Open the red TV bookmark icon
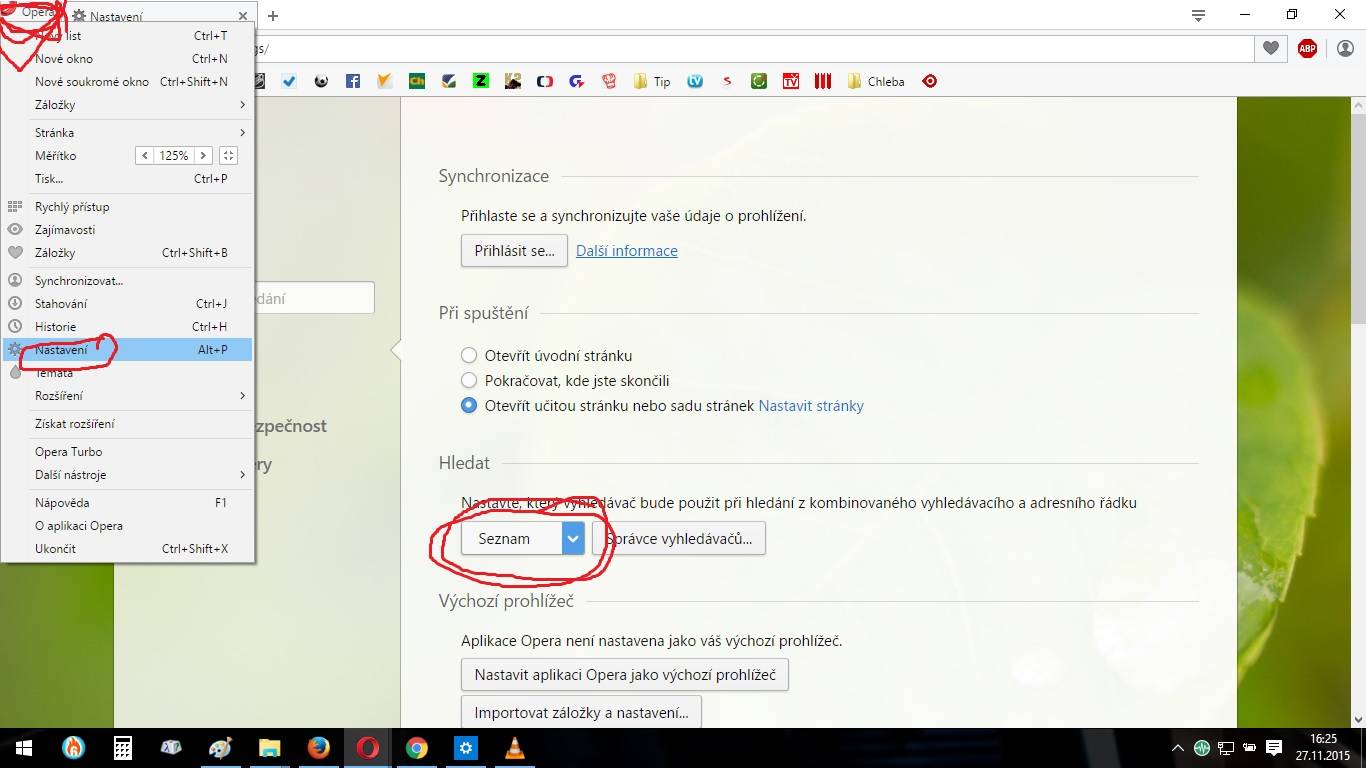 tap(791, 82)
